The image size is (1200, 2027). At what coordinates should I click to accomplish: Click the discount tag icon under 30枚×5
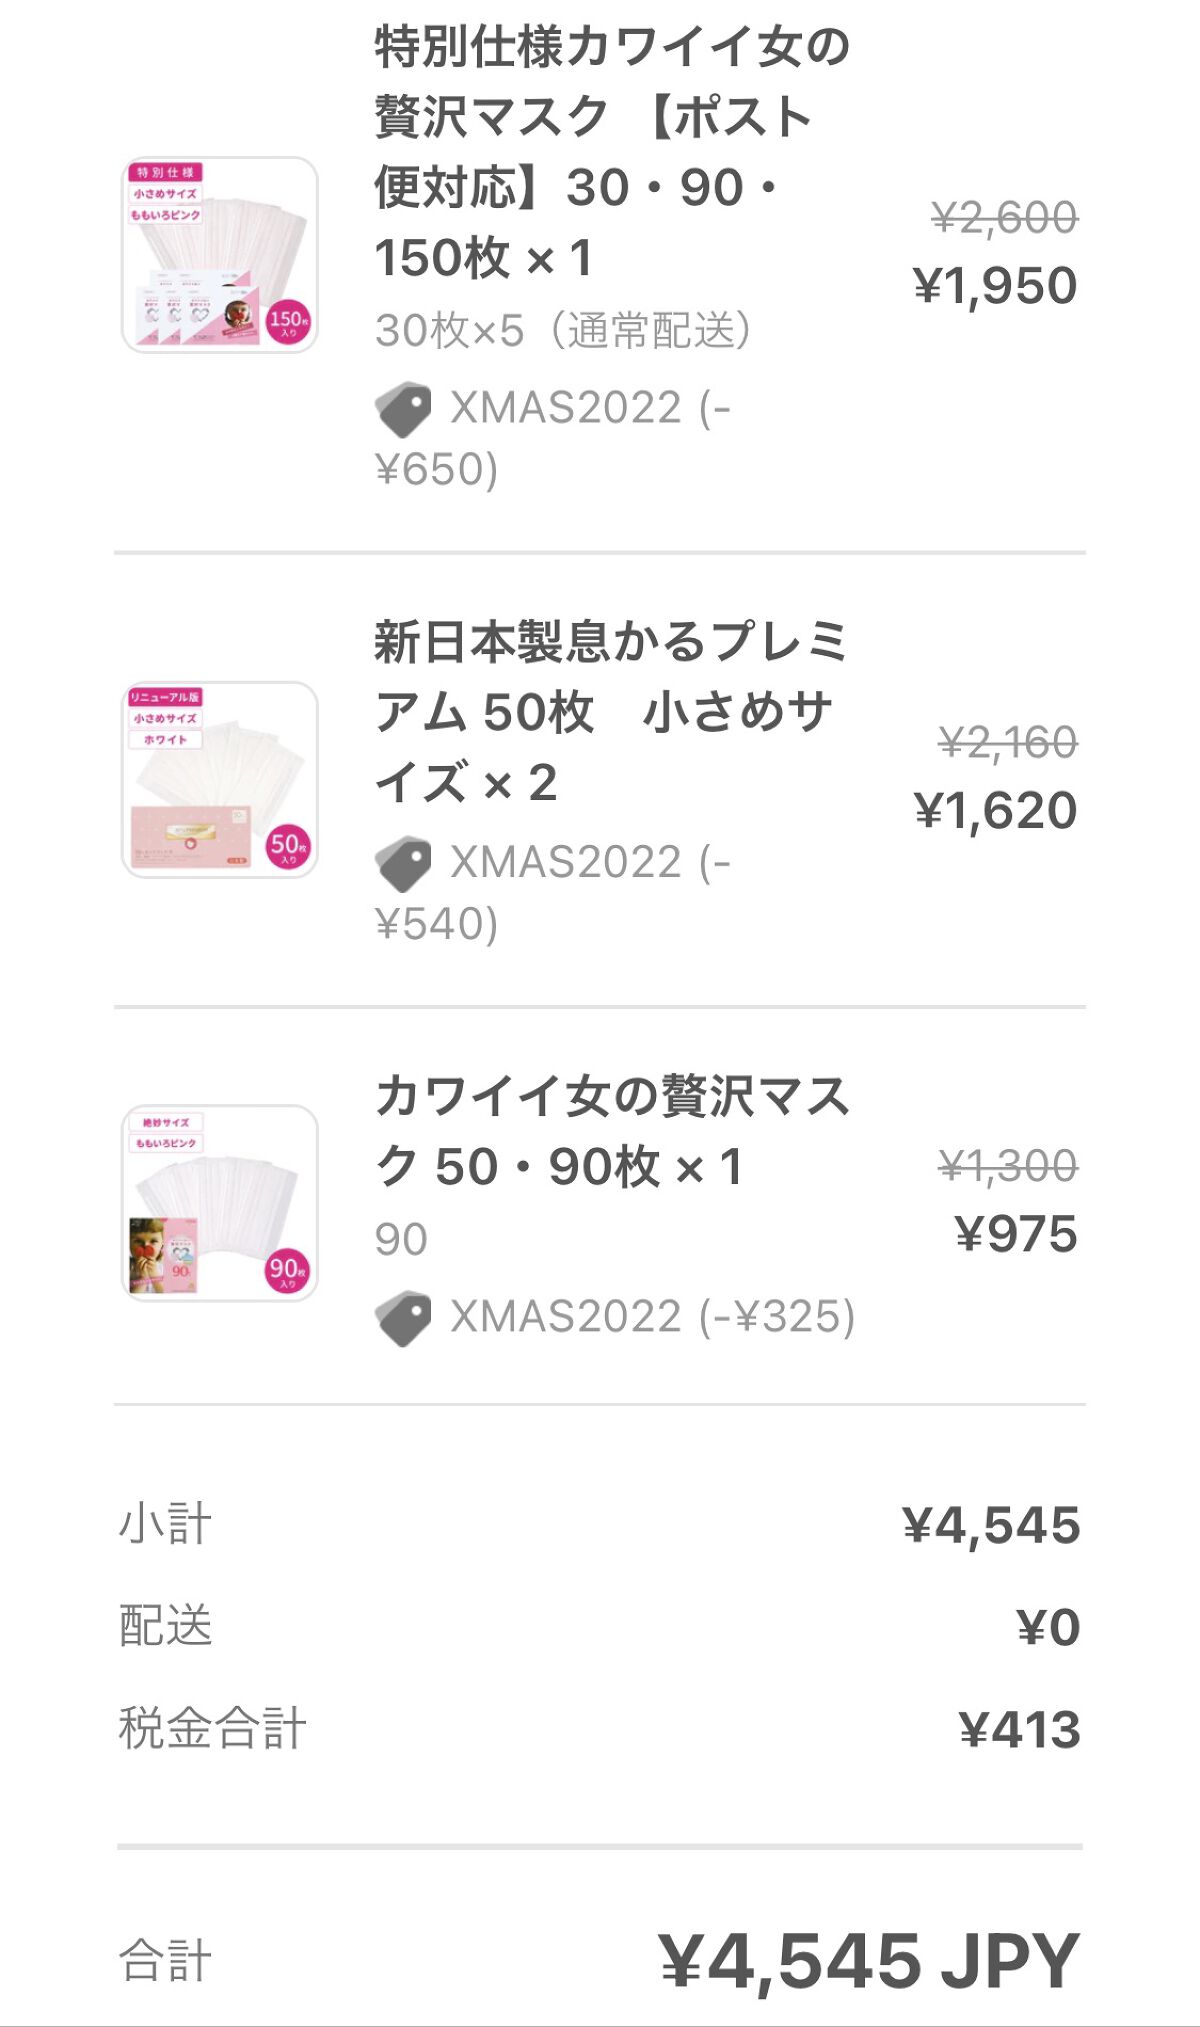pyautogui.click(x=403, y=409)
